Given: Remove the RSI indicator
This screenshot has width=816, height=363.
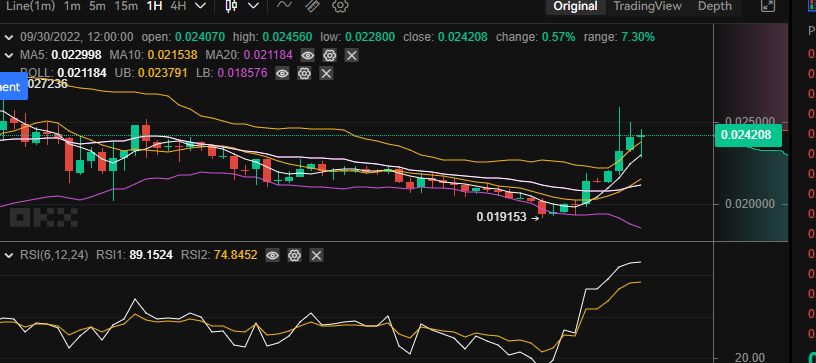Looking at the screenshot, I should point(317,255).
